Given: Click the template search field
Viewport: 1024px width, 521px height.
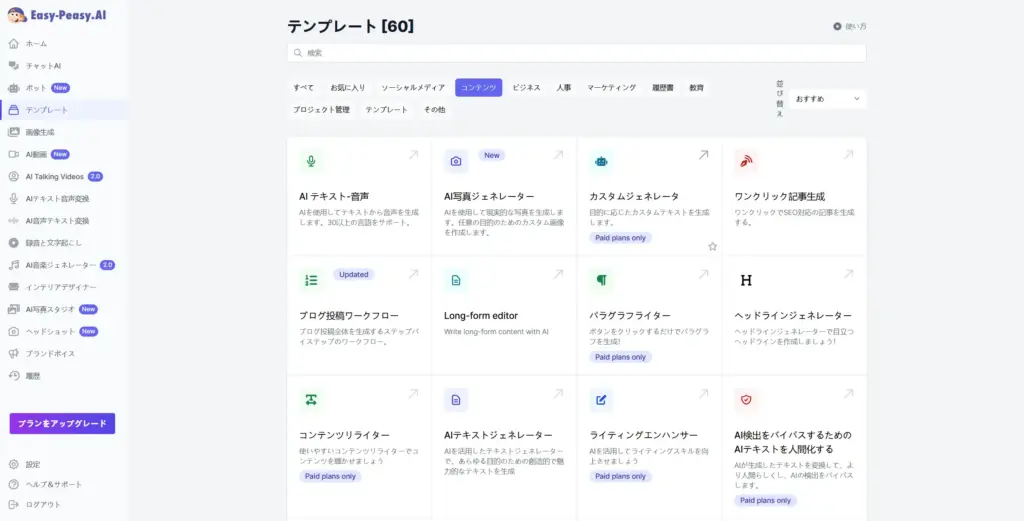Looking at the screenshot, I should (x=576, y=53).
